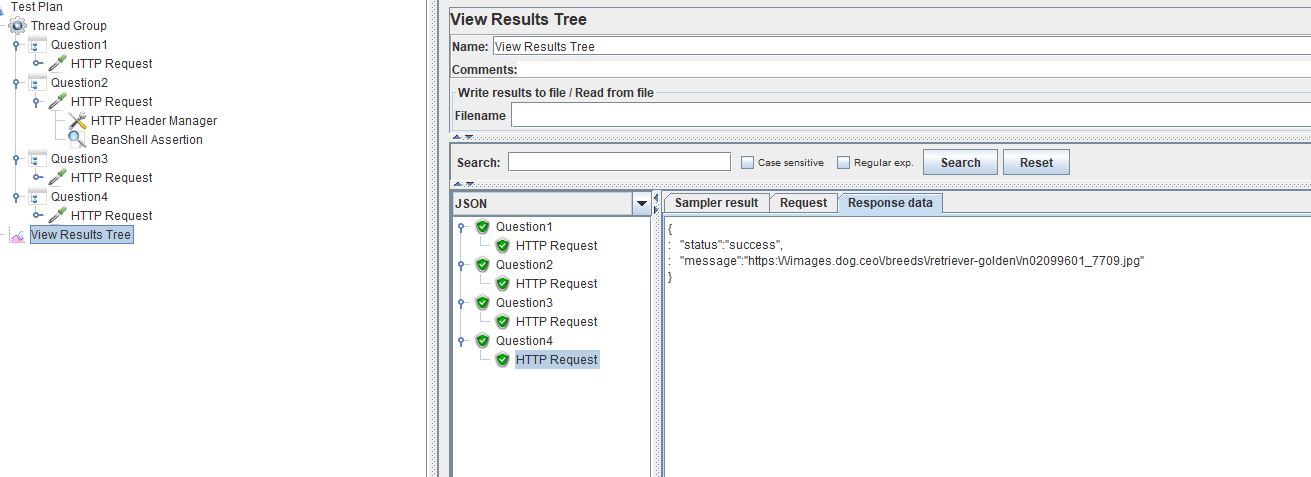Screen dimensions: 1311x477
Task: Switch to the Response data tab
Action: point(890,203)
